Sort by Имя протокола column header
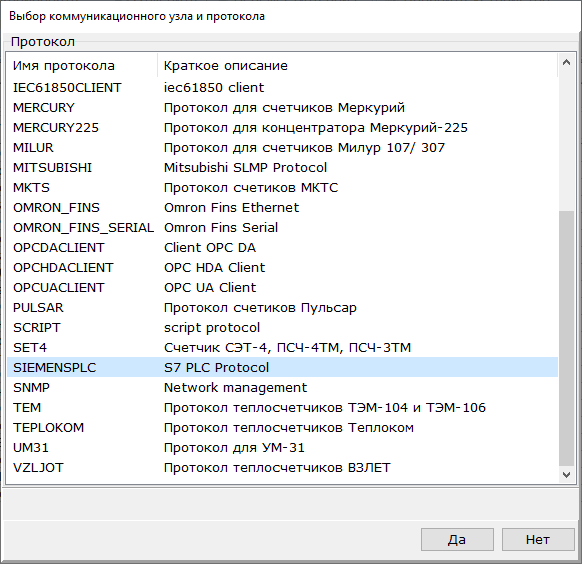 pyautogui.click(x=82, y=66)
